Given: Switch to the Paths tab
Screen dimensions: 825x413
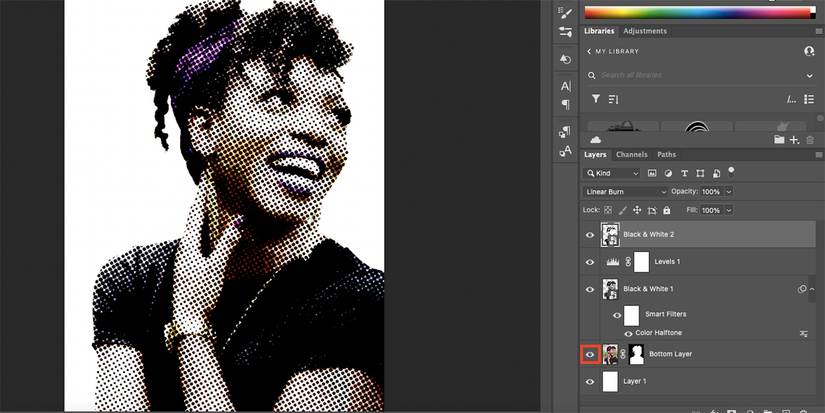Looking at the screenshot, I should (666, 155).
